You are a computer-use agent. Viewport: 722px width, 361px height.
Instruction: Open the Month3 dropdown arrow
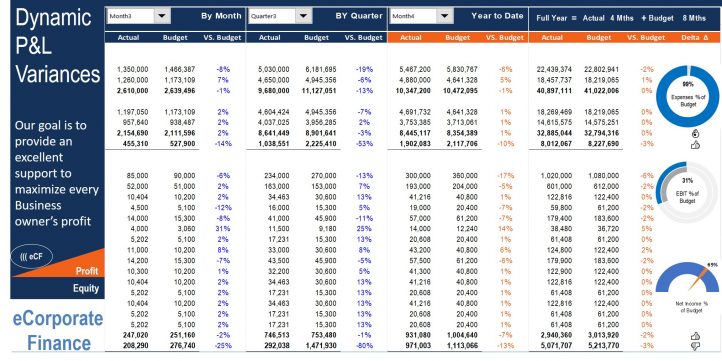pyautogui.click(x=162, y=16)
